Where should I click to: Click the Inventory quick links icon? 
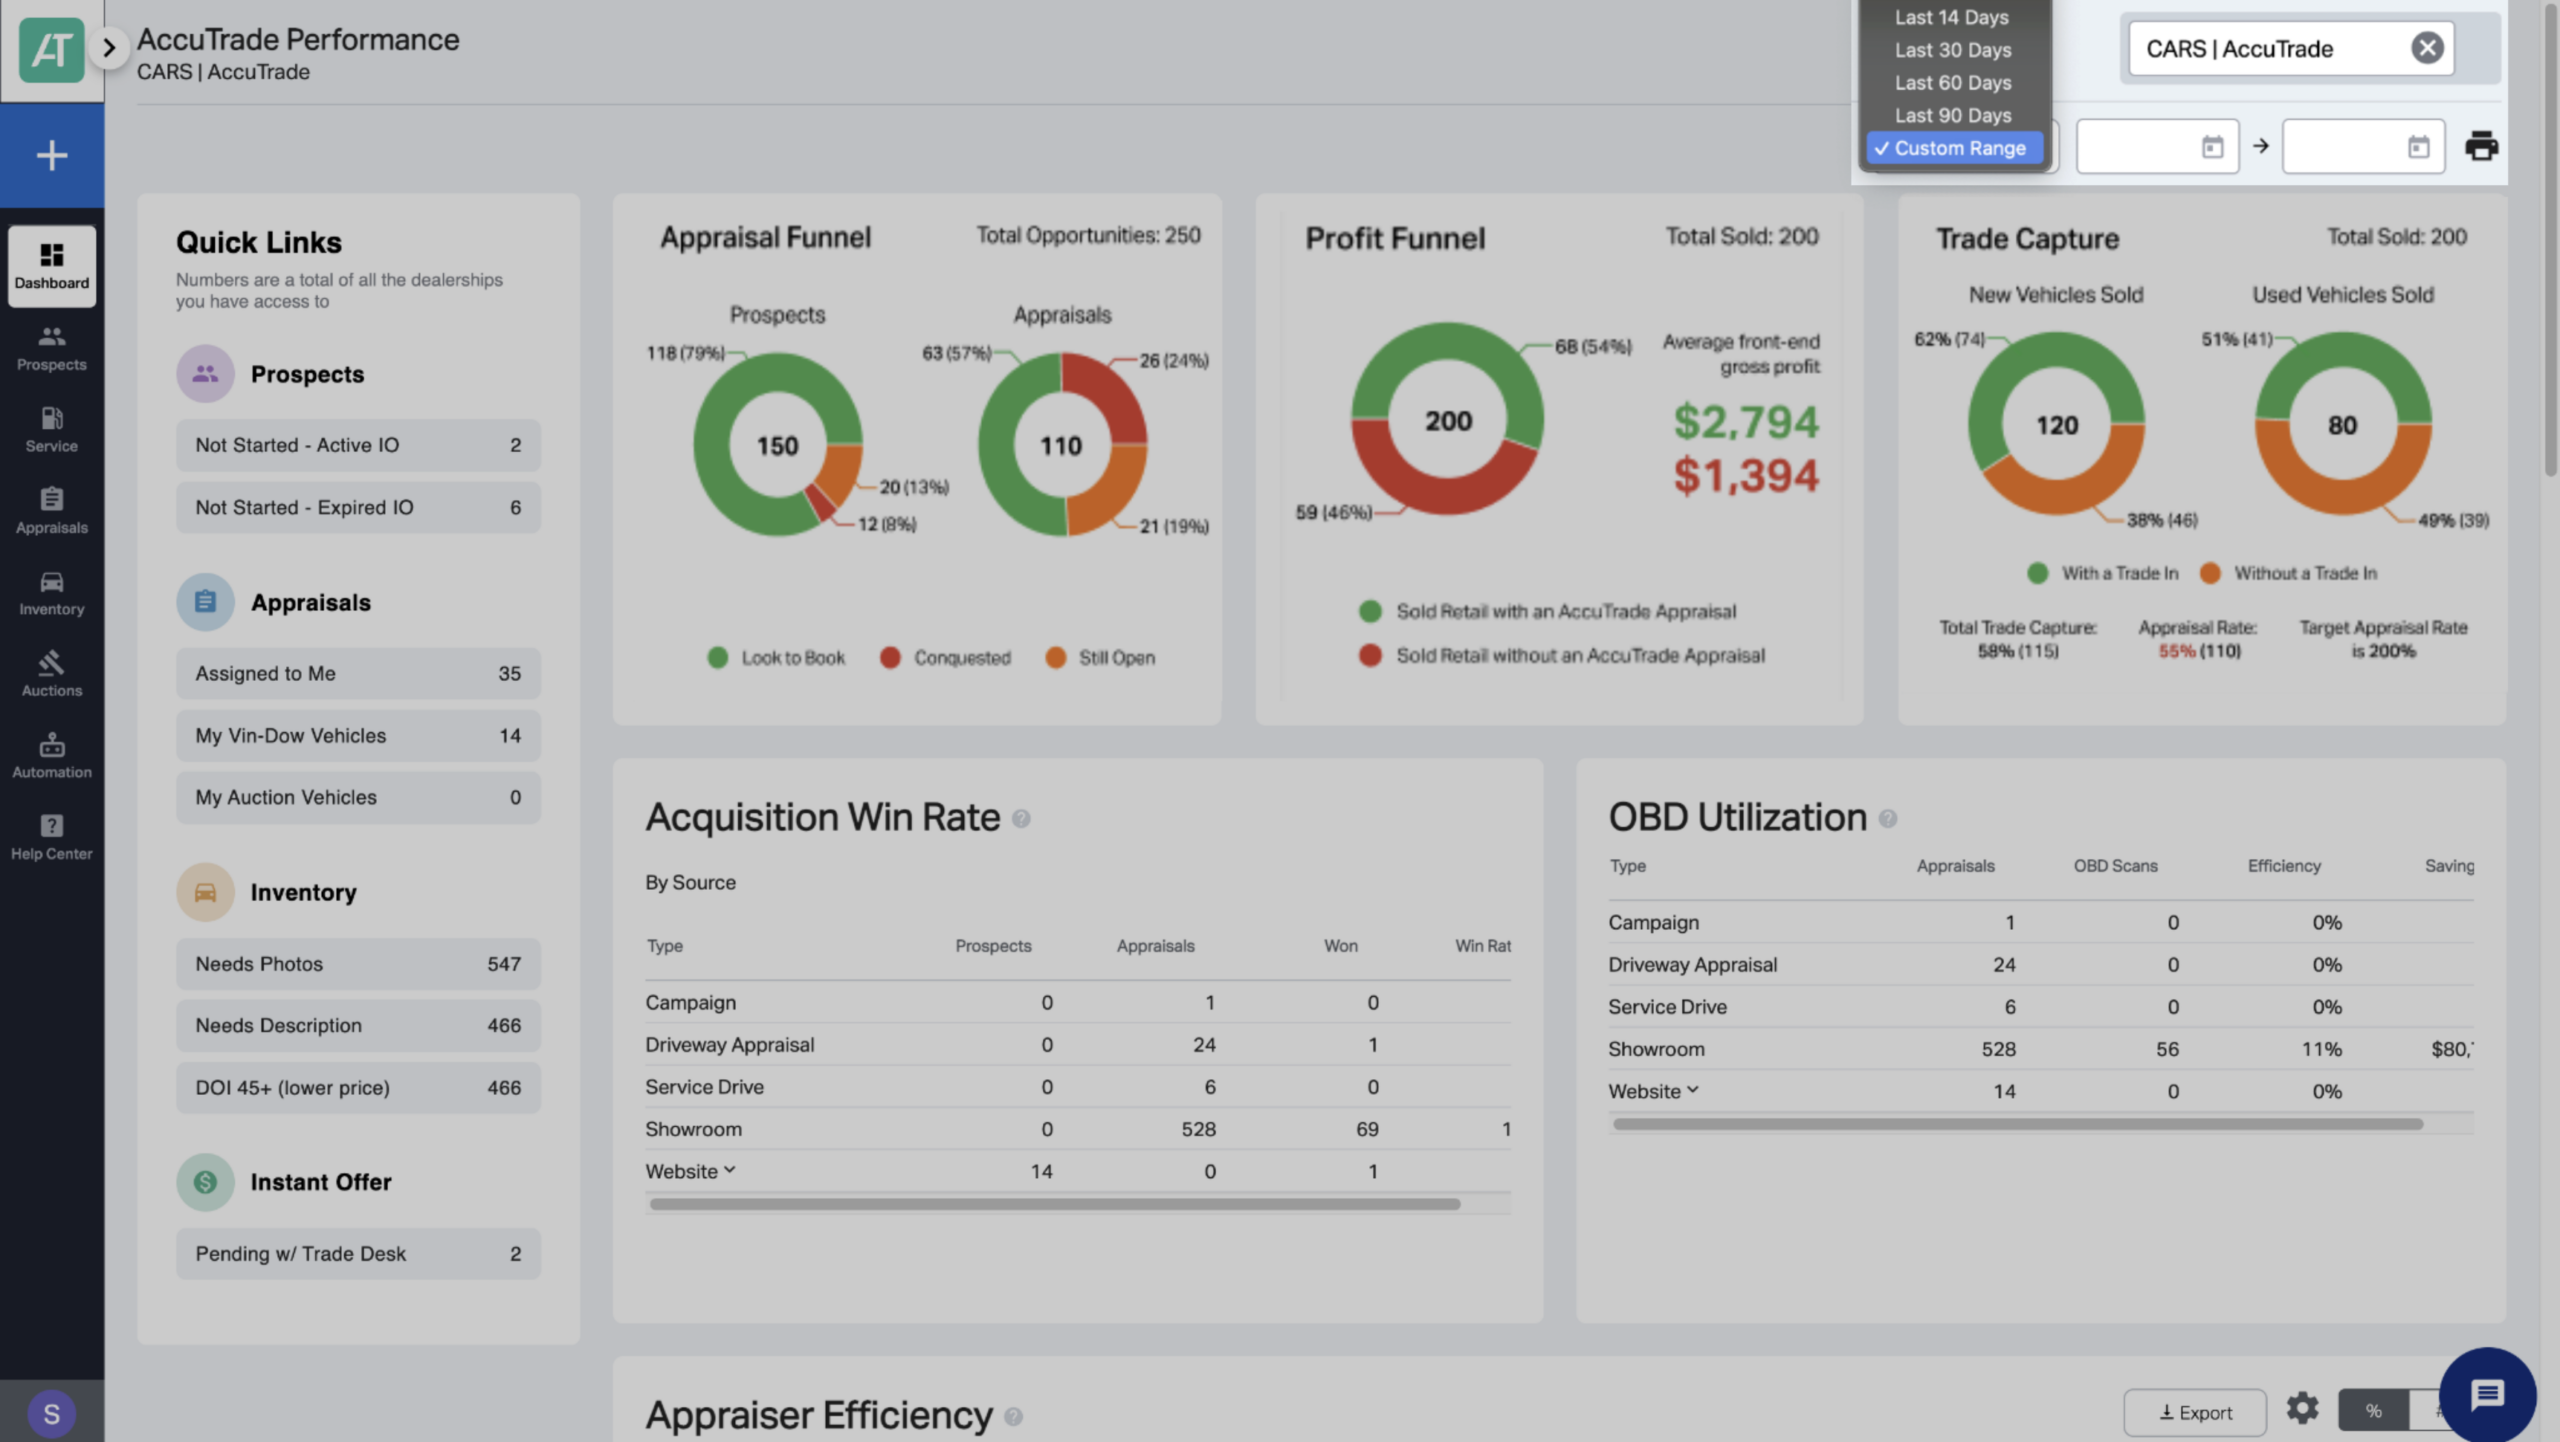pyautogui.click(x=205, y=892)
